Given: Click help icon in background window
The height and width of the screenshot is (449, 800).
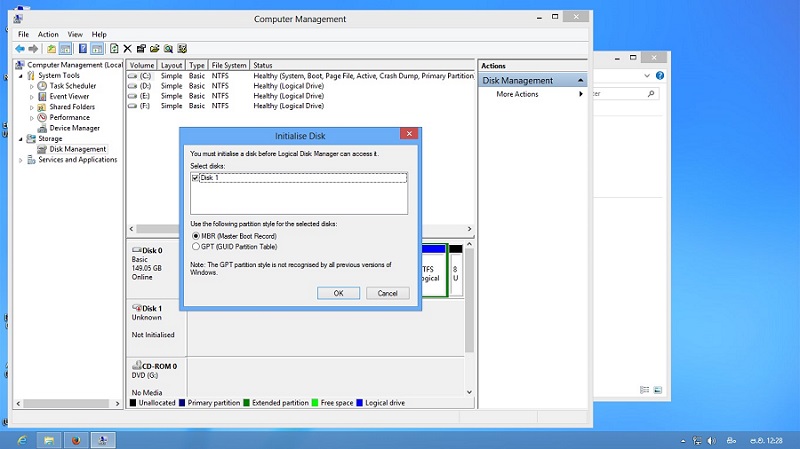Looking at the screenshot, I should click(x=660, y=76).
